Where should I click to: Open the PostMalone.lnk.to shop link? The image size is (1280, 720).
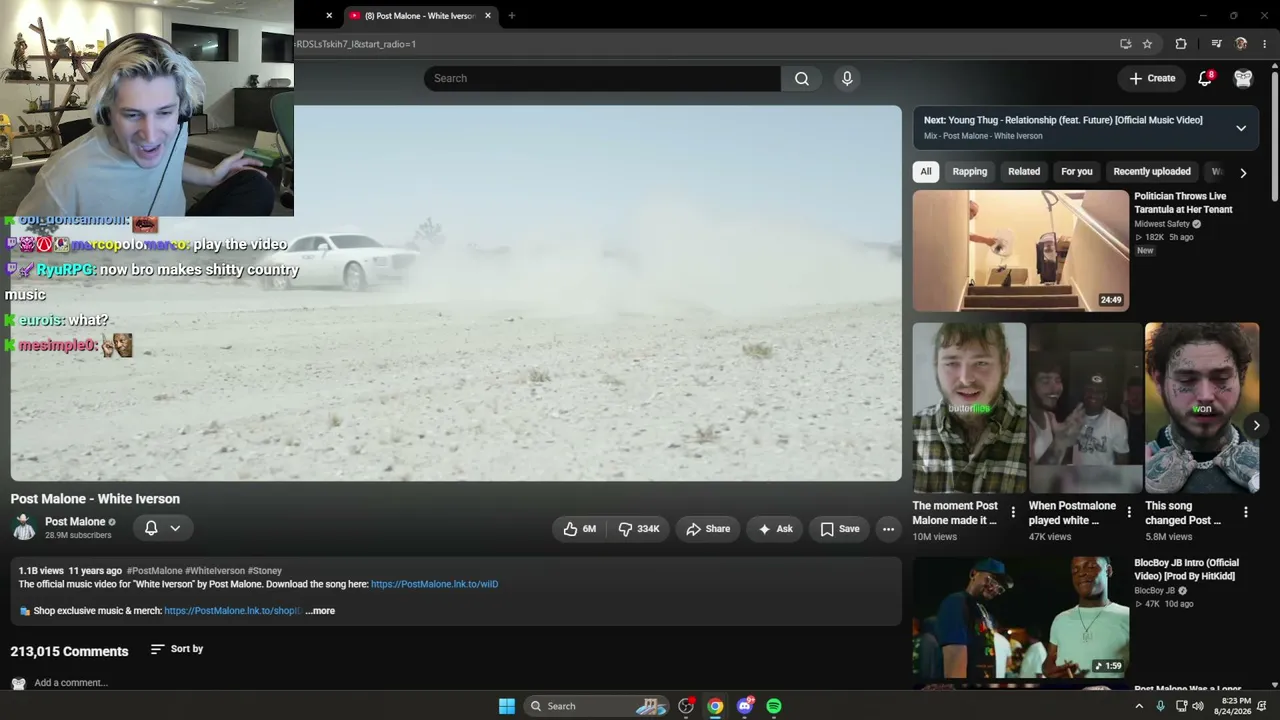click(x=232, y=611)
